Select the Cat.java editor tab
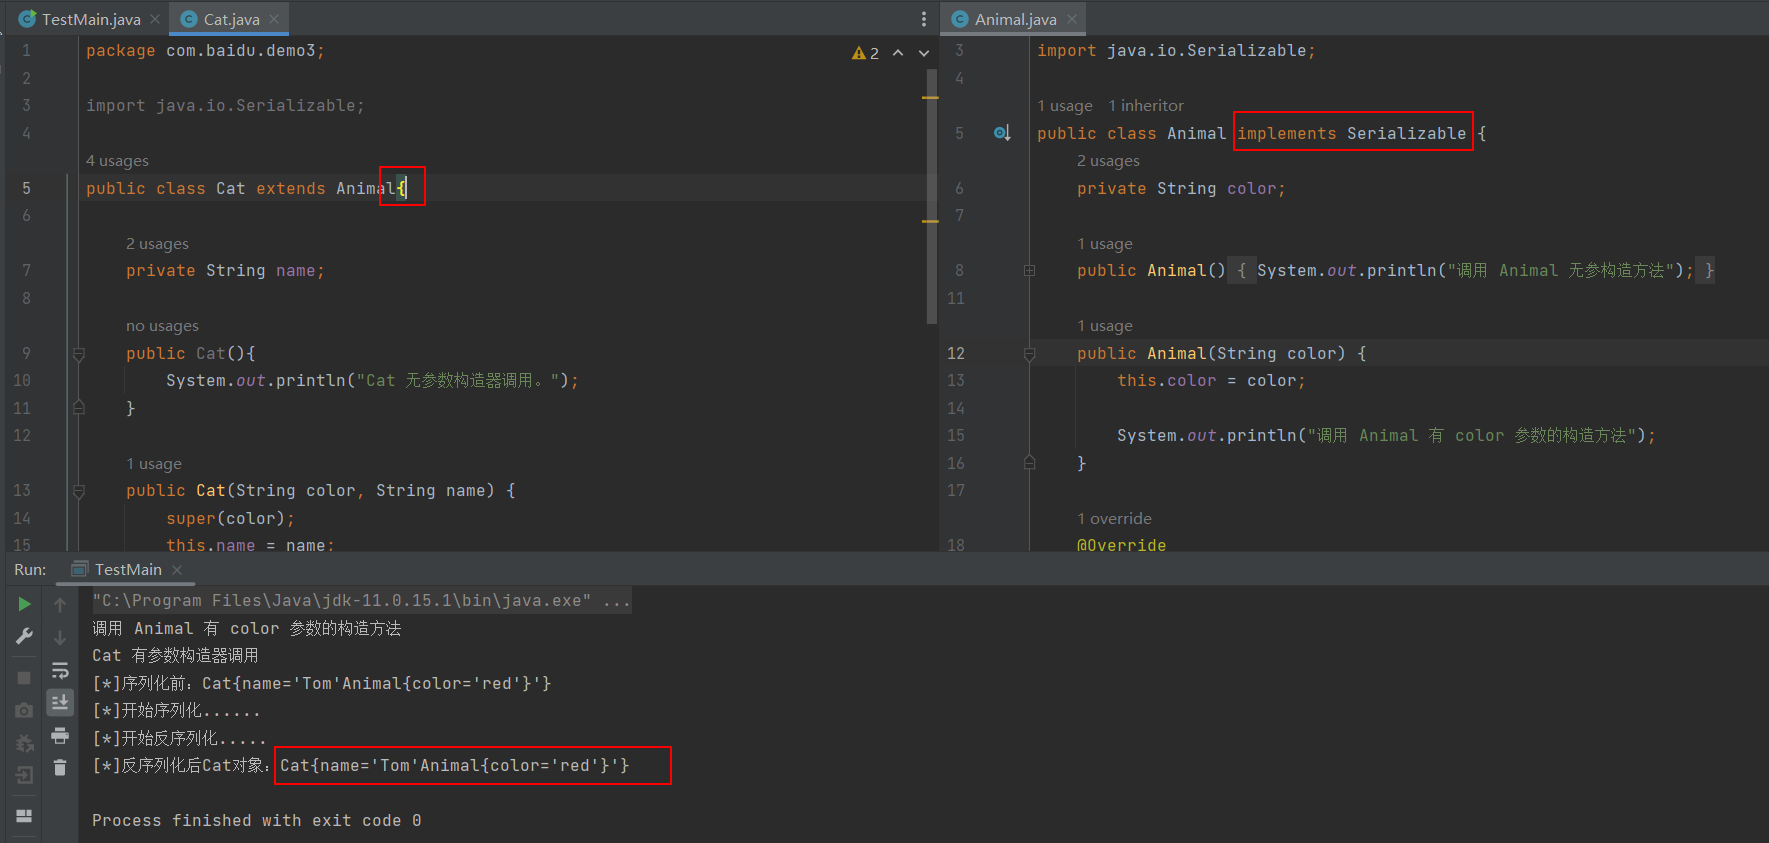 coord(231,19)
